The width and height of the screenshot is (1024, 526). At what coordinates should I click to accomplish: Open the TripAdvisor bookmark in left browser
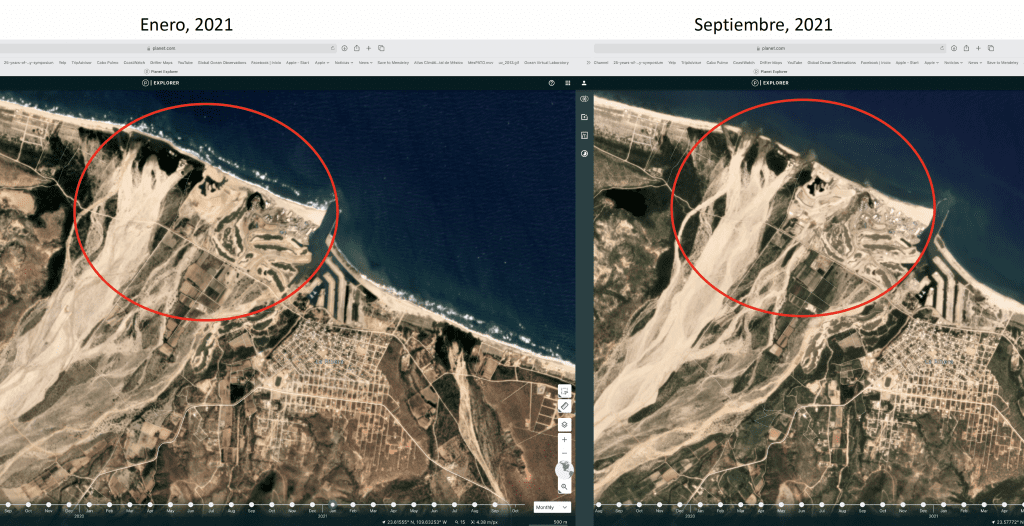pos(82,62)
